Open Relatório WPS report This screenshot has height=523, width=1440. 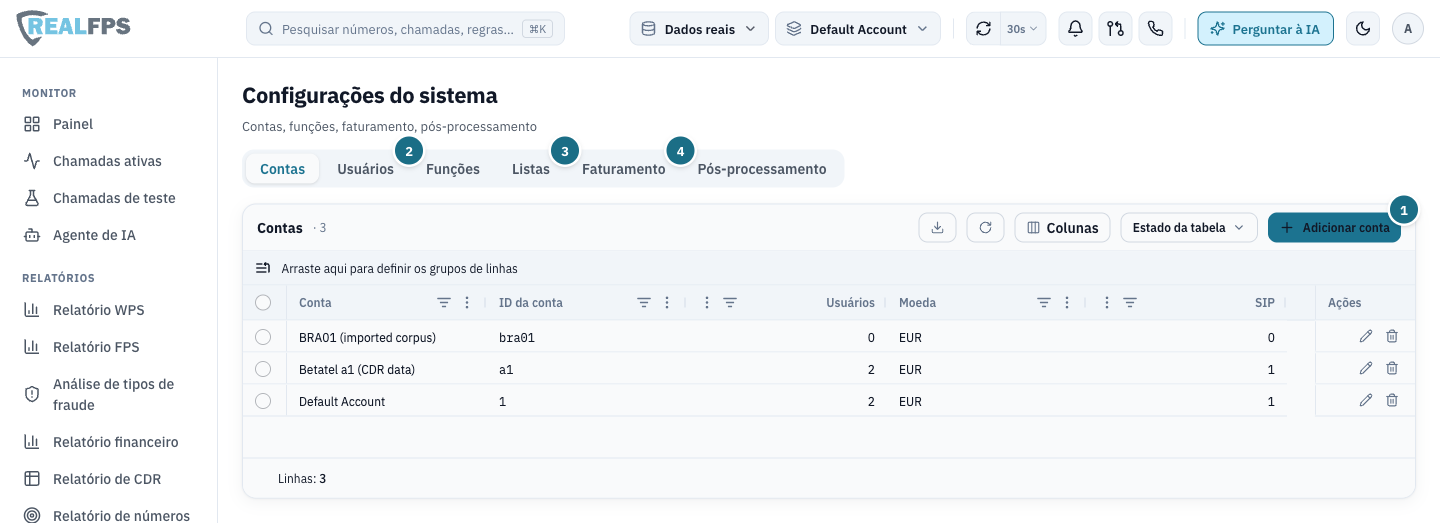pyautogui.click(x=98, y=310)
